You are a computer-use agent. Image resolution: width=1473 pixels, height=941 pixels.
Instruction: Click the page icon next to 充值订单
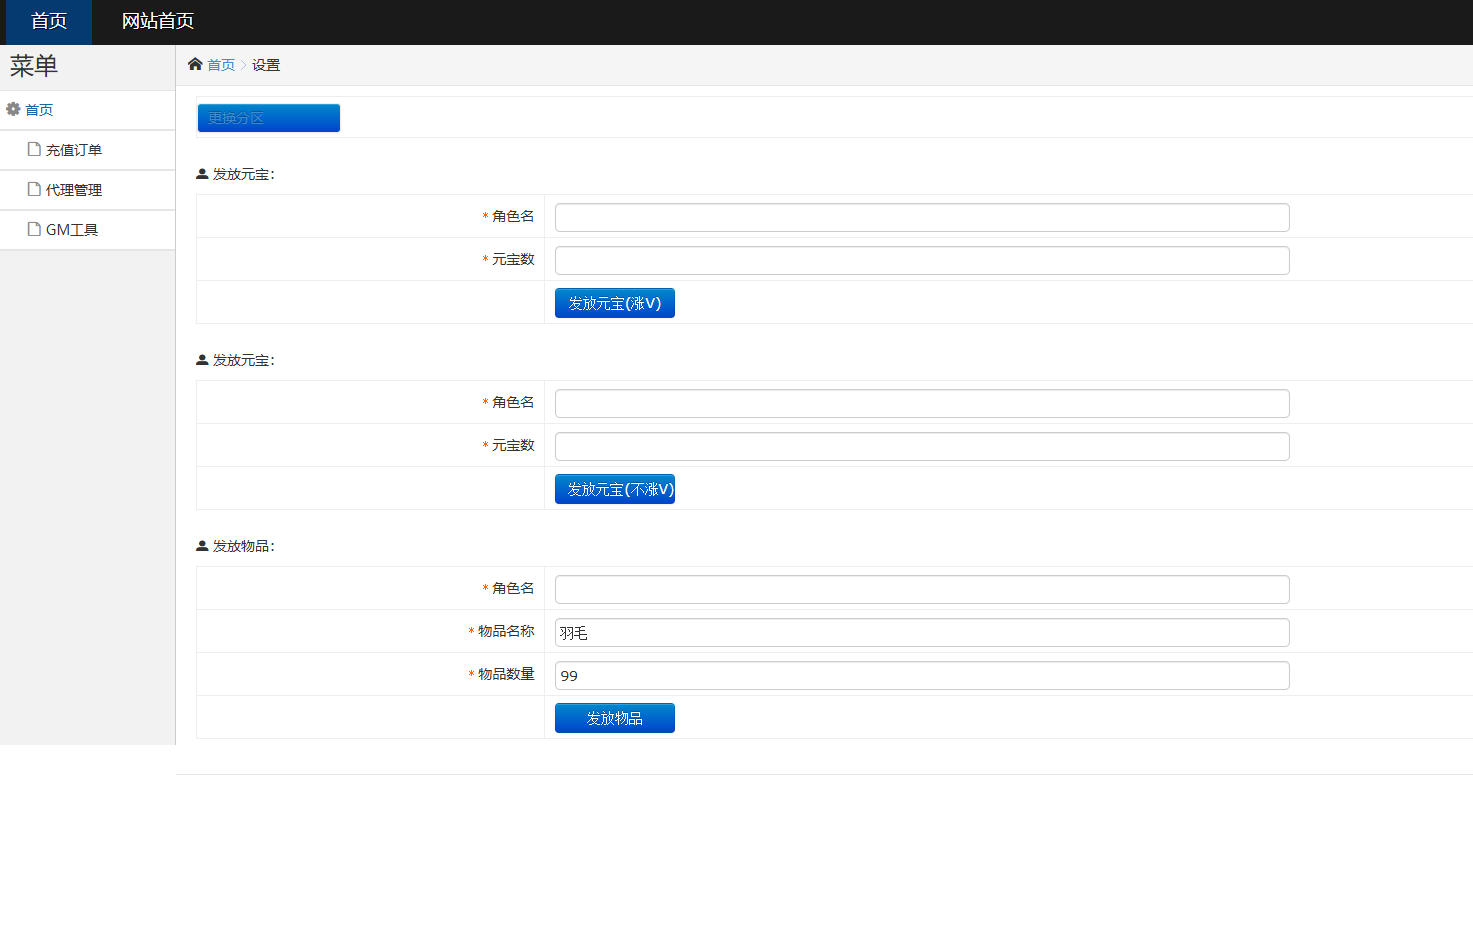click(x=34, y=149)
